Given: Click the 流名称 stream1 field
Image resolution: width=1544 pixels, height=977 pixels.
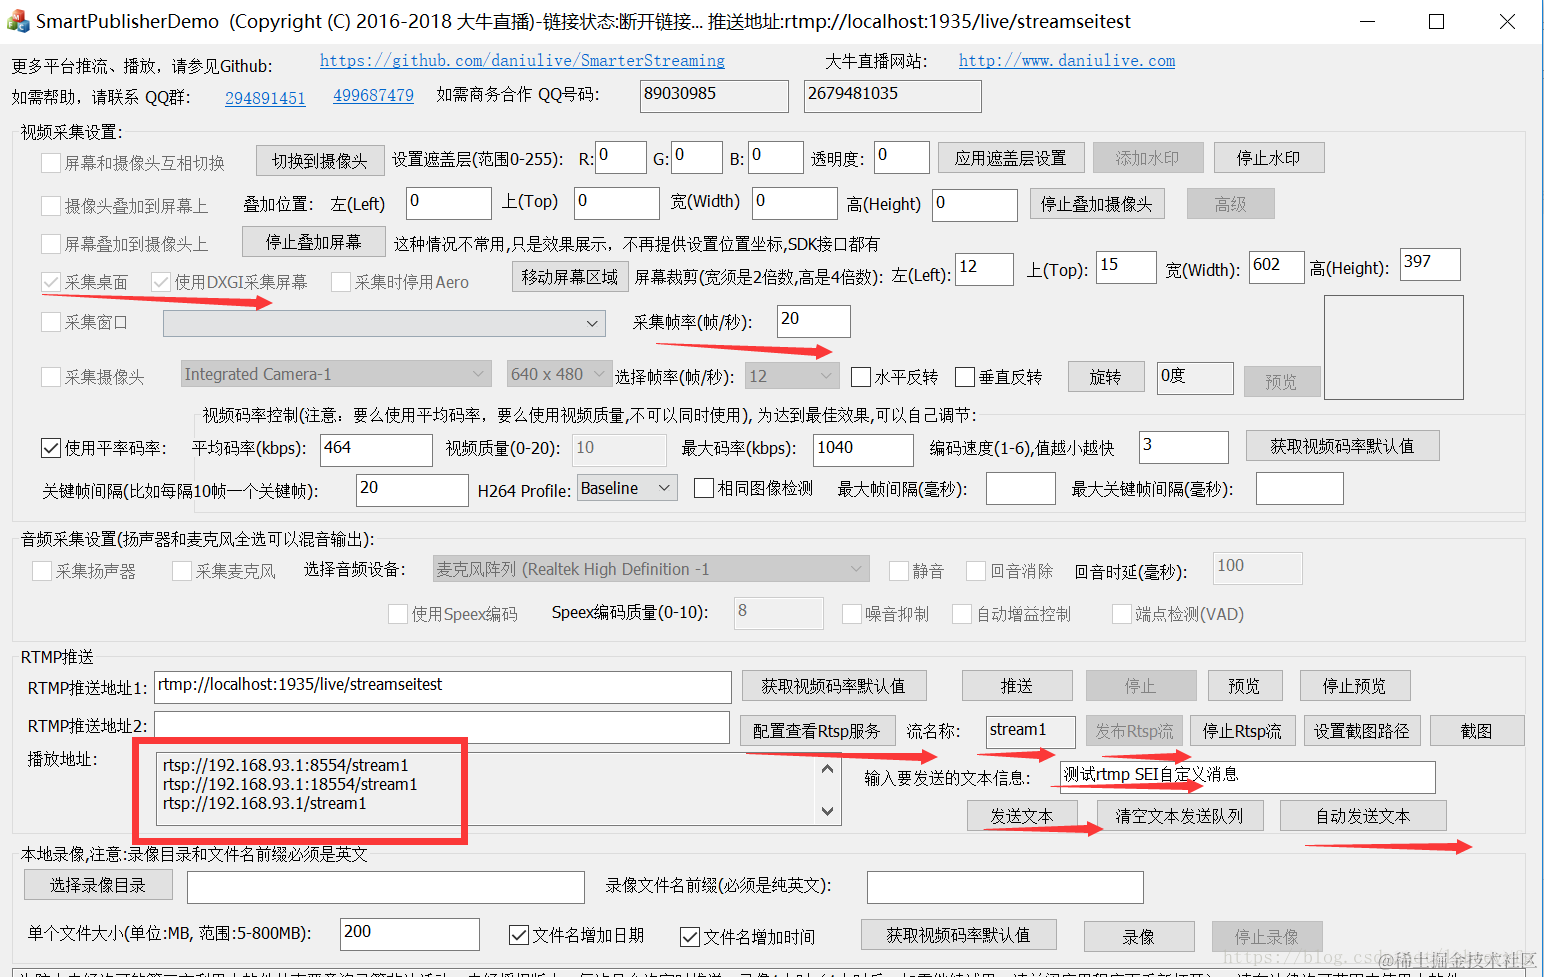Looking at the screenshot, I should [x=1031, y=731].
